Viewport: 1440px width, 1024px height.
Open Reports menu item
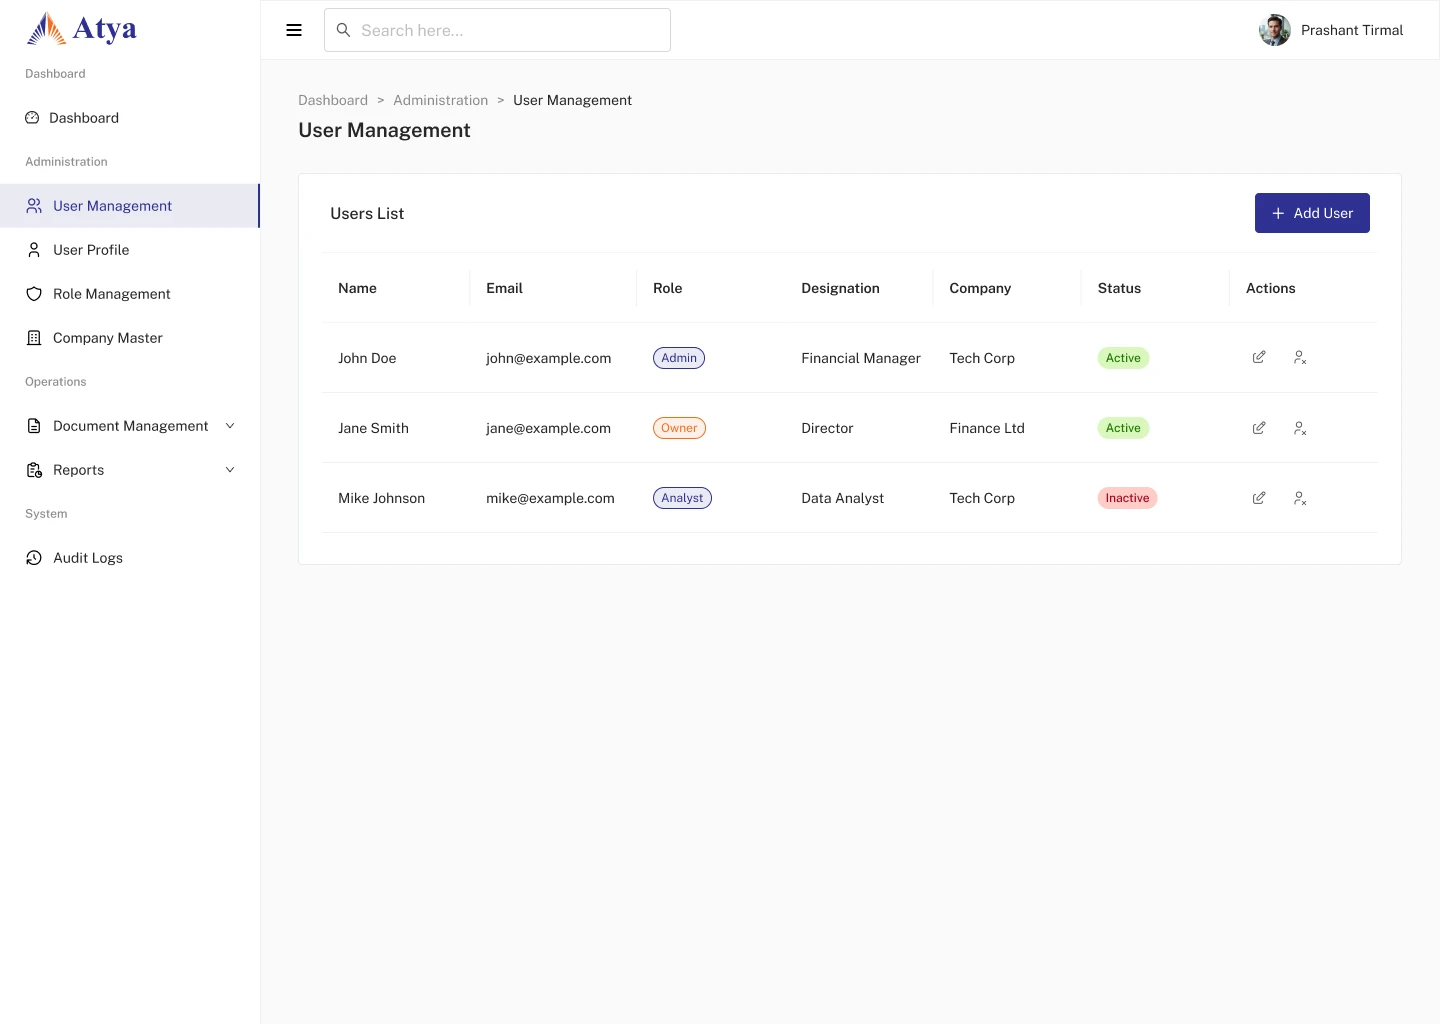tap(130, 470)
